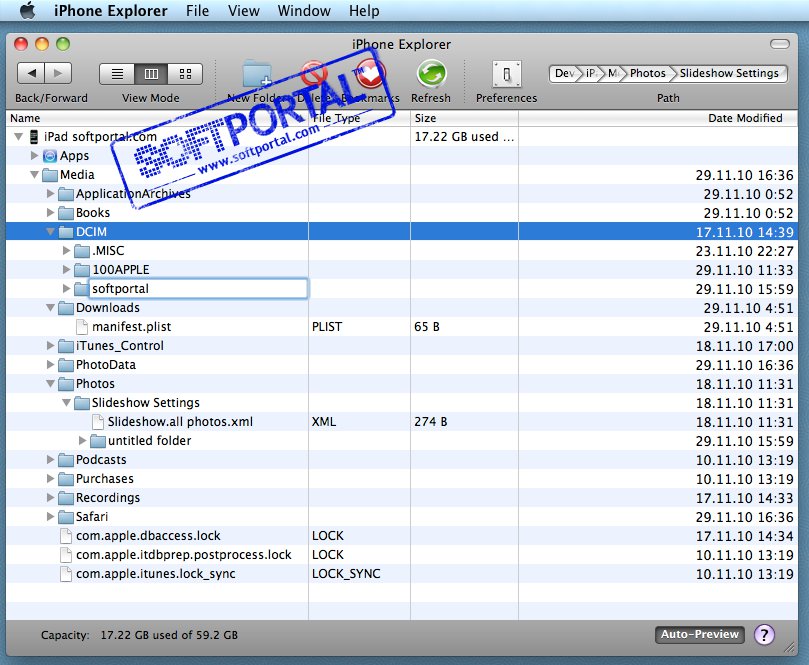This screenshot has width=809, height=665.
Task: Select the Books folder icon
Action: click(66, 213)
